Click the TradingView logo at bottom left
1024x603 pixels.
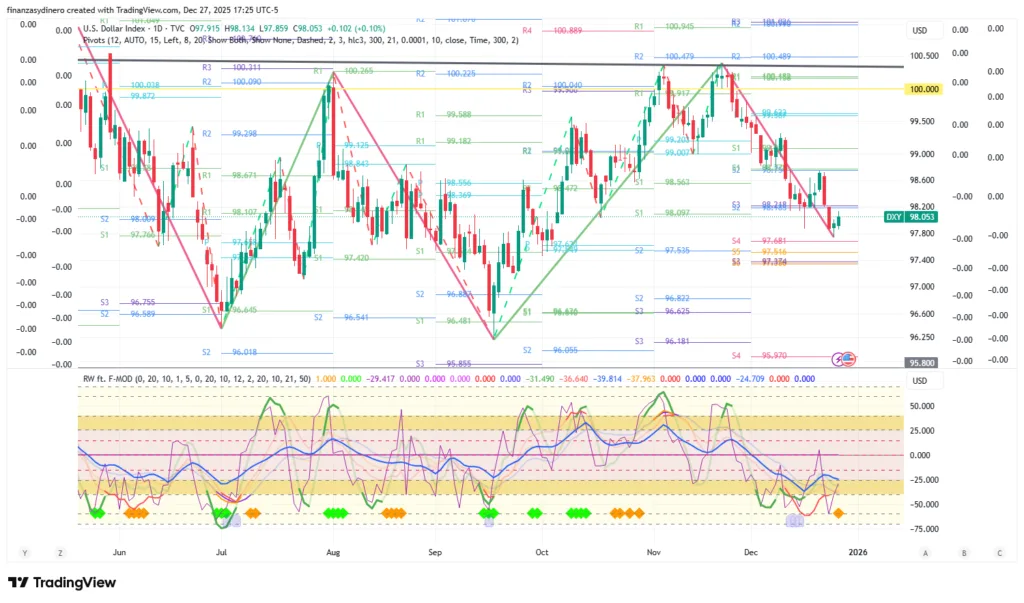point(62,583)
